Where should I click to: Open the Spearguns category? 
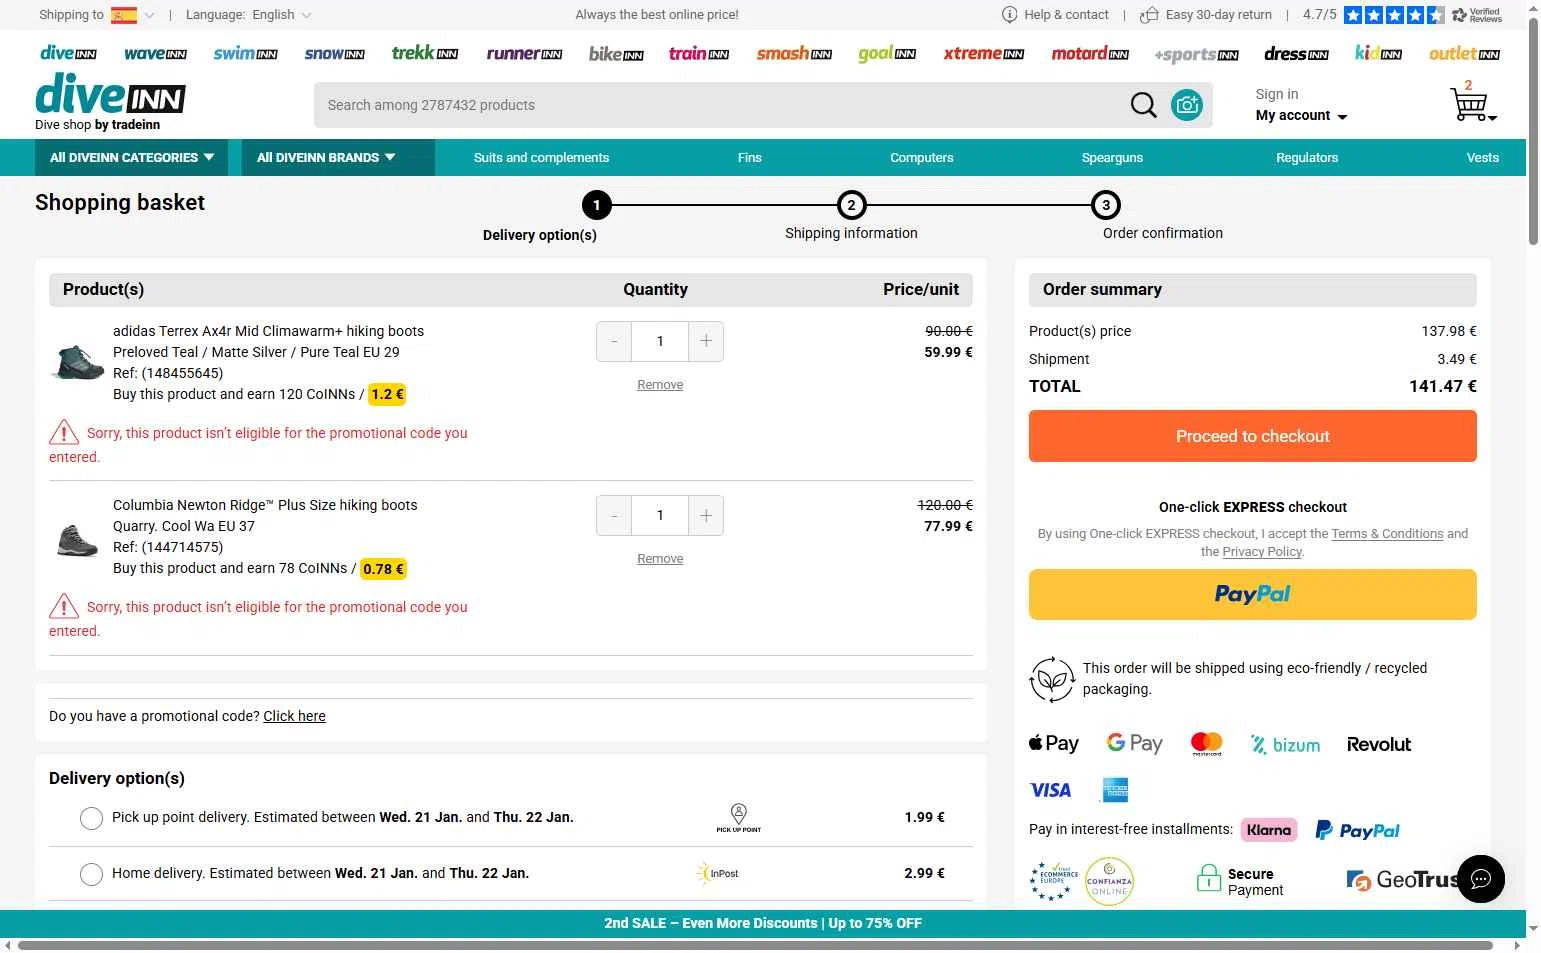click(1112, 158)
